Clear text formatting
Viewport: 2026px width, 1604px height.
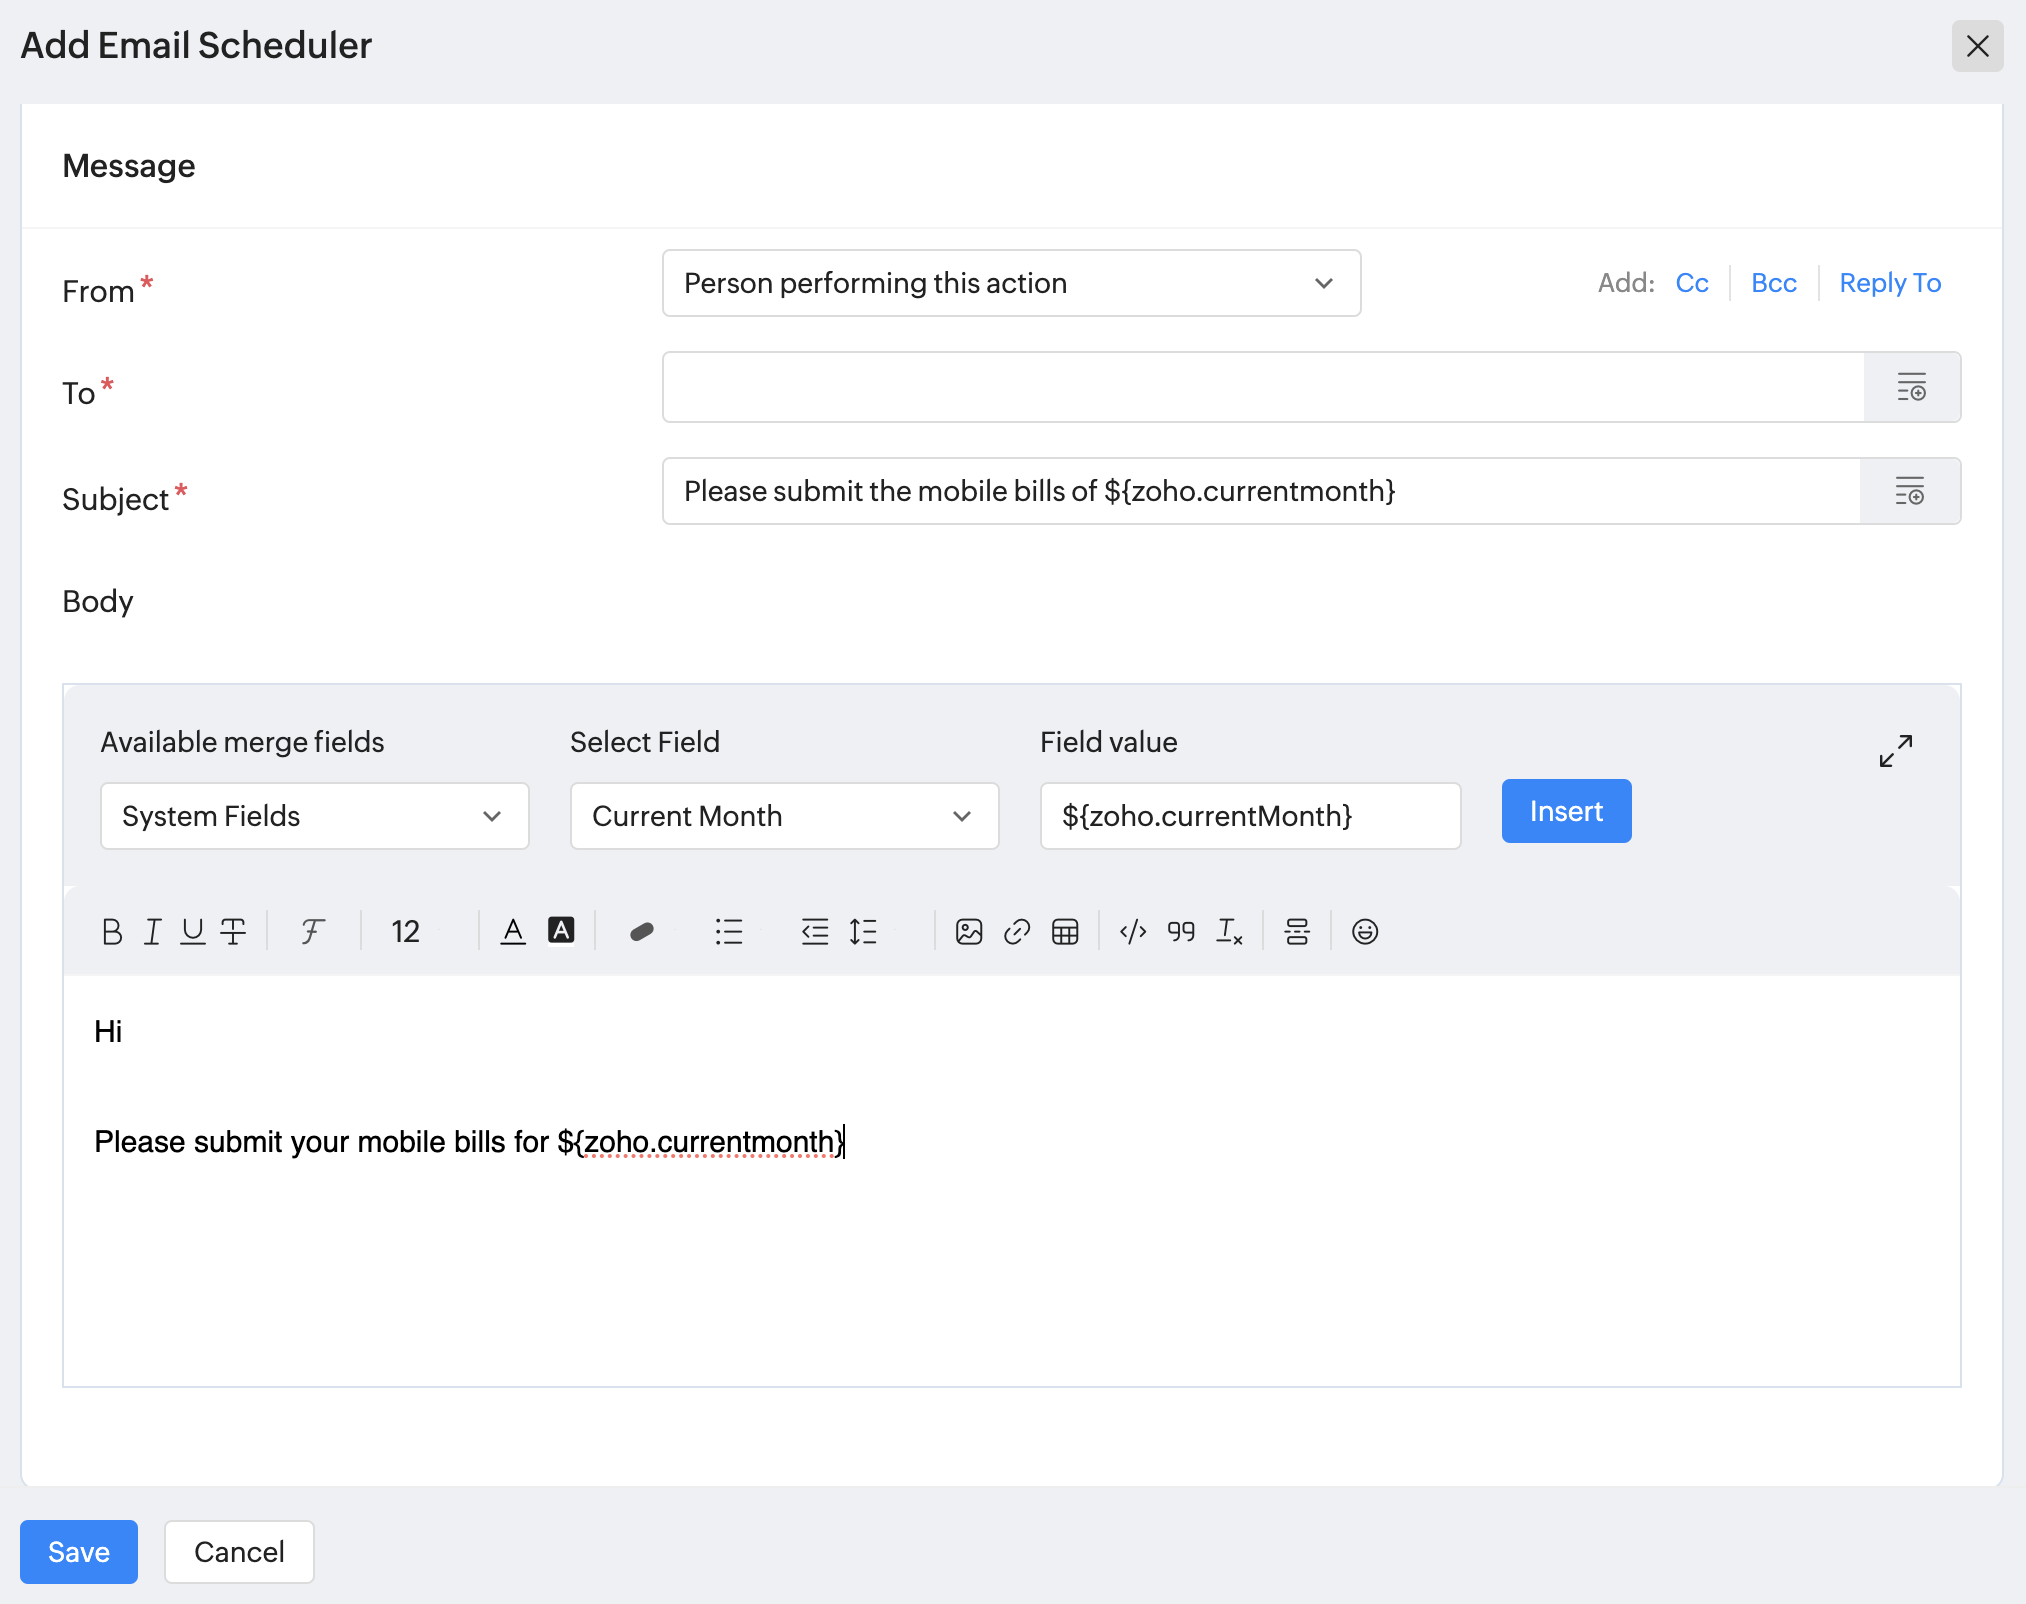pyautogui.click(x=1229, y=932)
